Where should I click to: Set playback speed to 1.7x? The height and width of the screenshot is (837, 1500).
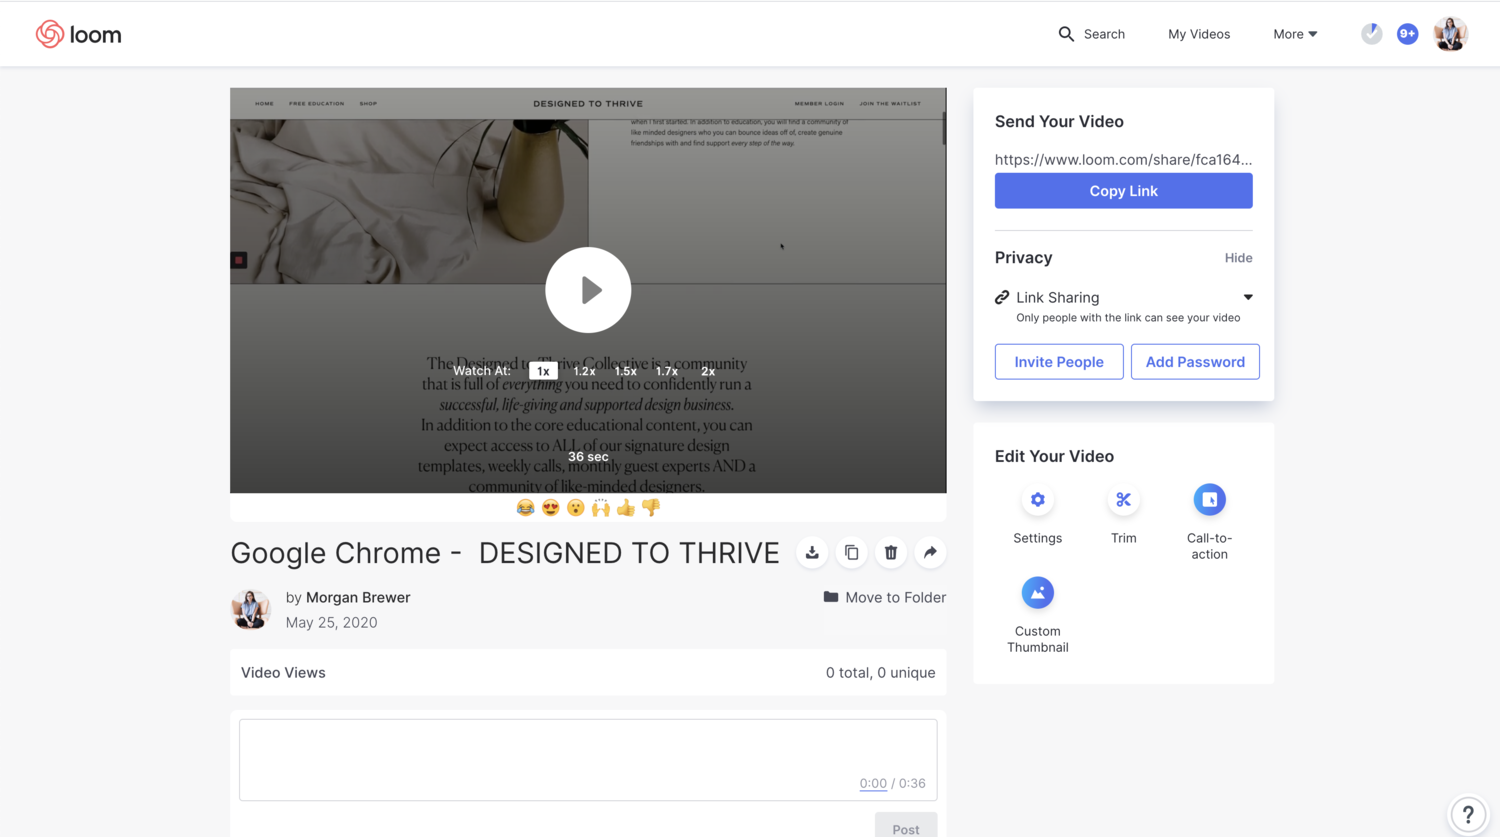667,371
